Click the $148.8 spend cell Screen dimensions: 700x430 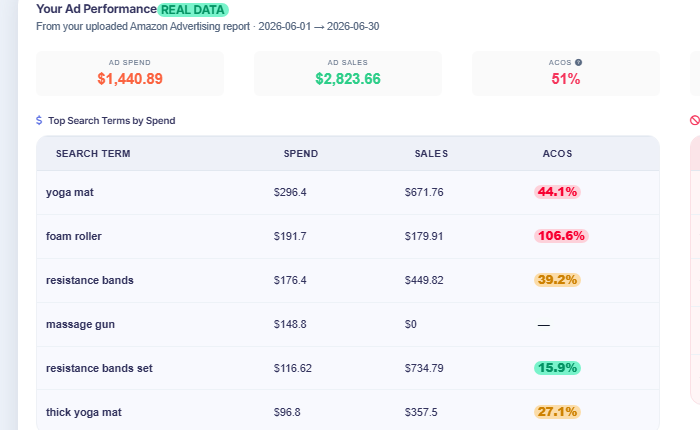[290, 324]
